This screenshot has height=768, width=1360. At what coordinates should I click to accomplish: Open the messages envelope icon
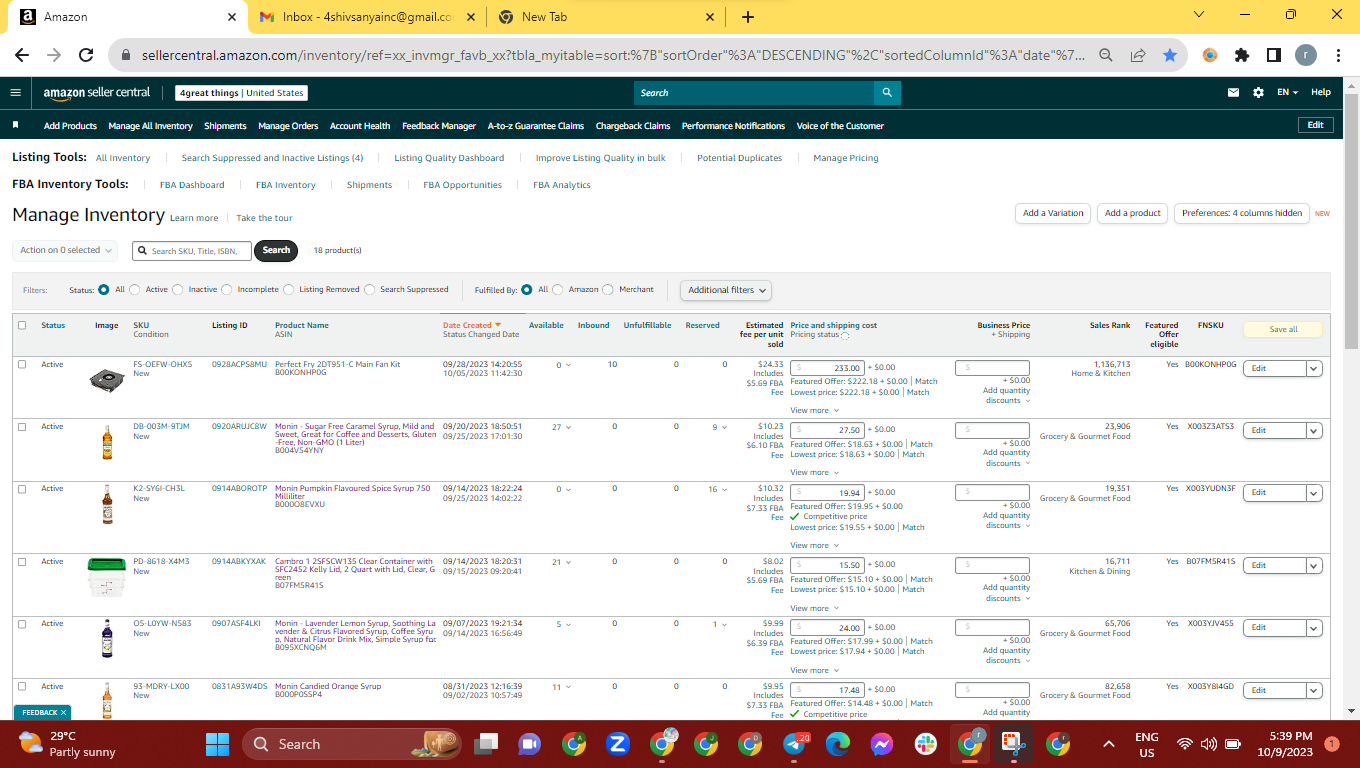coord(1234,93)
